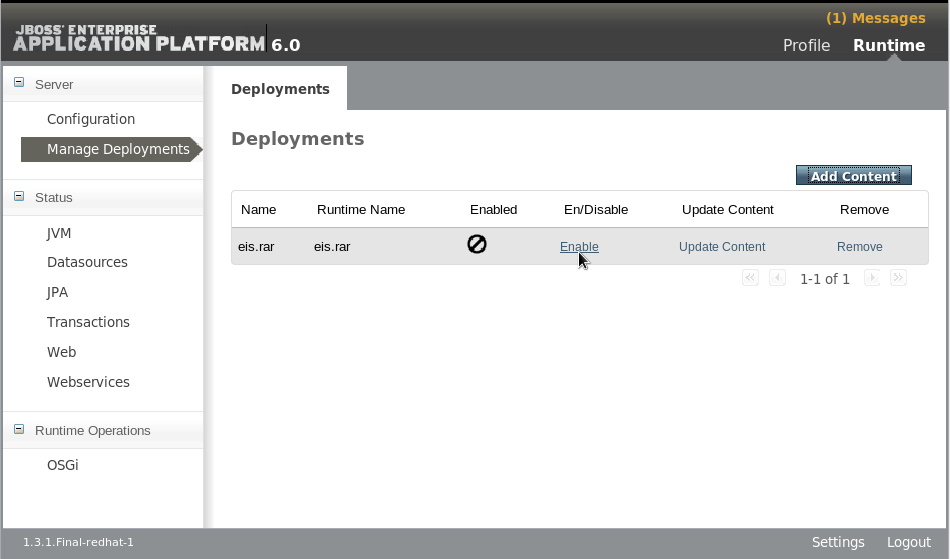Collapse the Server section

coord(19,84)
